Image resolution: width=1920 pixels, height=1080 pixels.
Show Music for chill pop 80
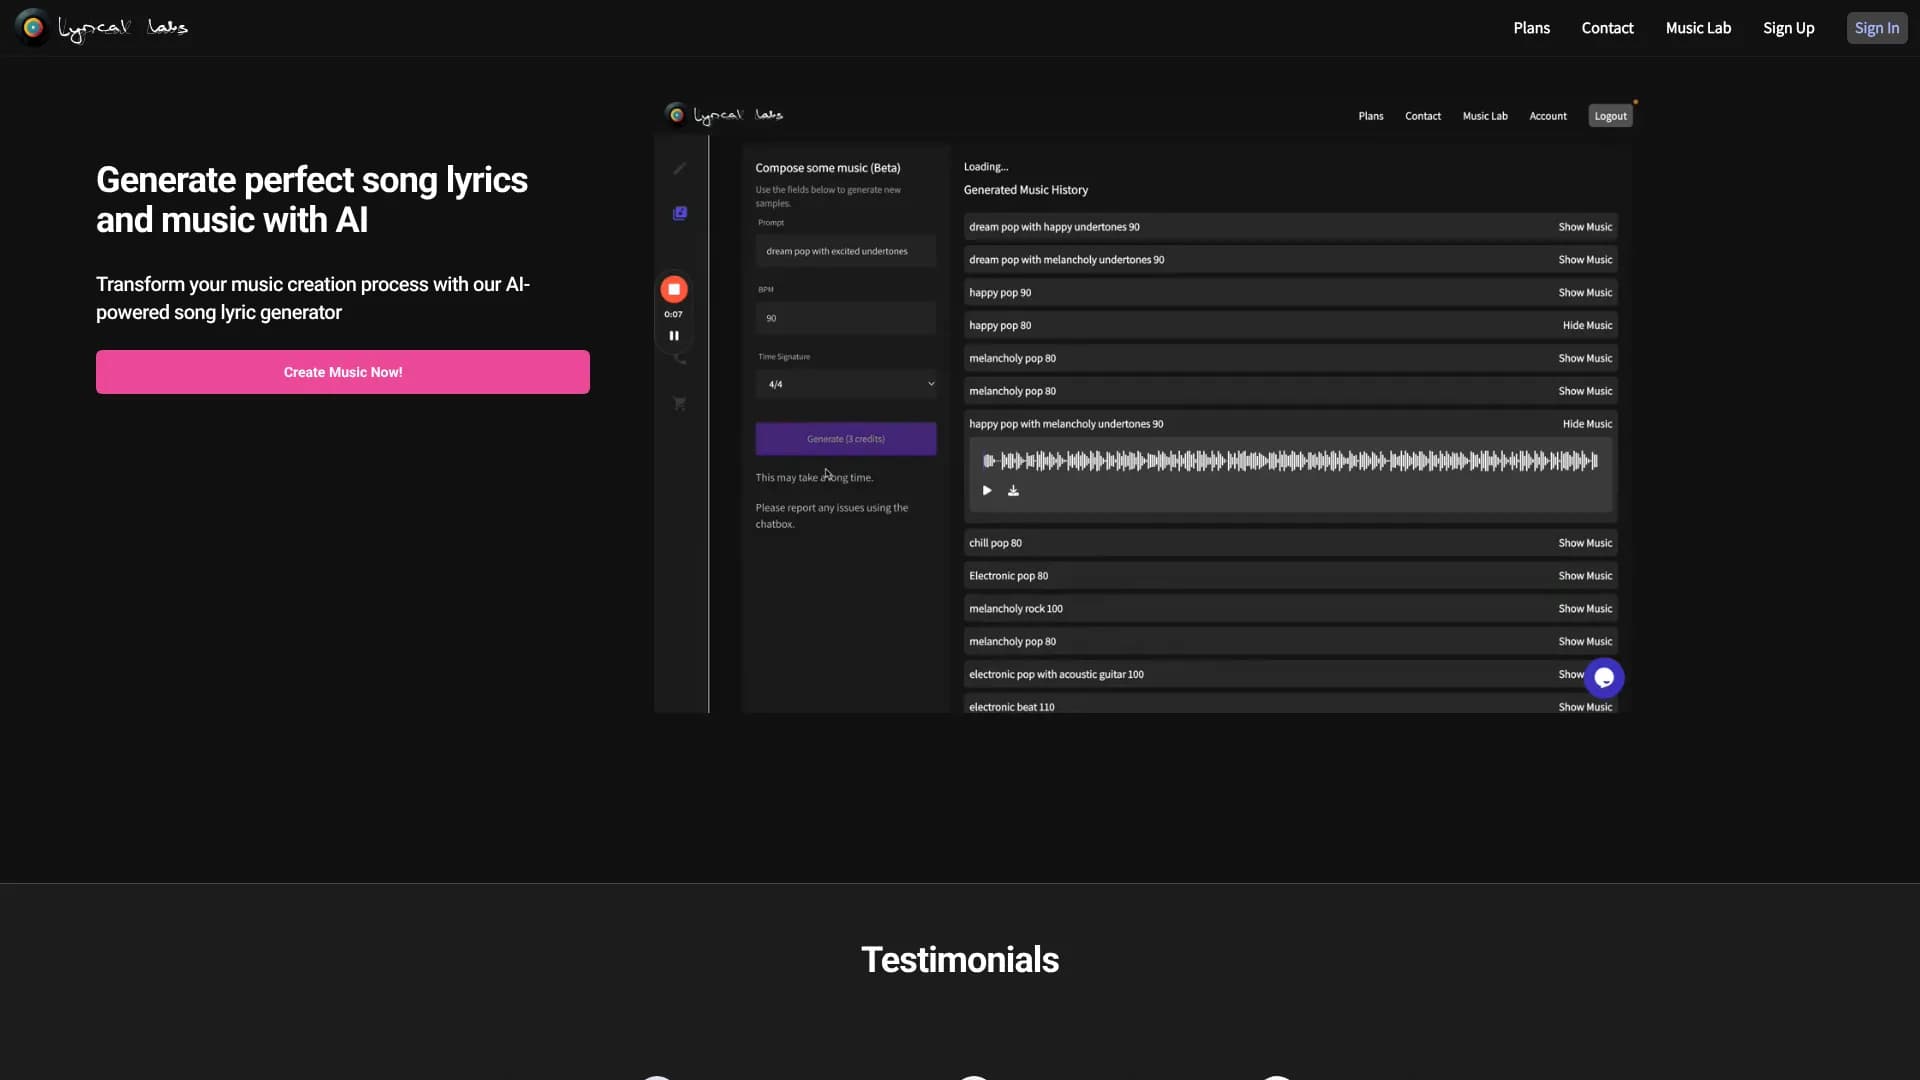click(x=1585, y=543)
